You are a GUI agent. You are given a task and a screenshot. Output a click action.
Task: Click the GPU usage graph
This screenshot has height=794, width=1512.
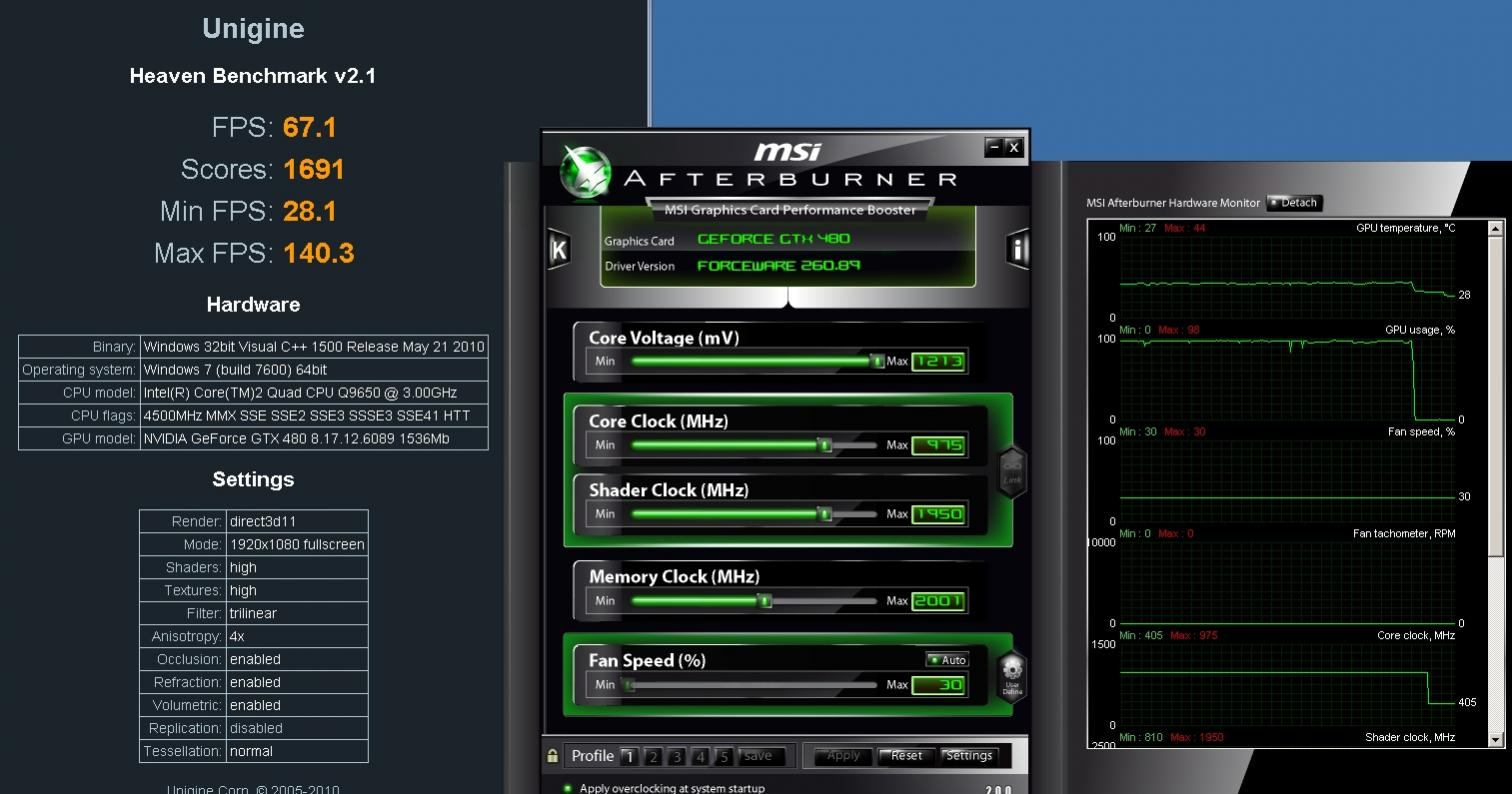(1287, 380)
